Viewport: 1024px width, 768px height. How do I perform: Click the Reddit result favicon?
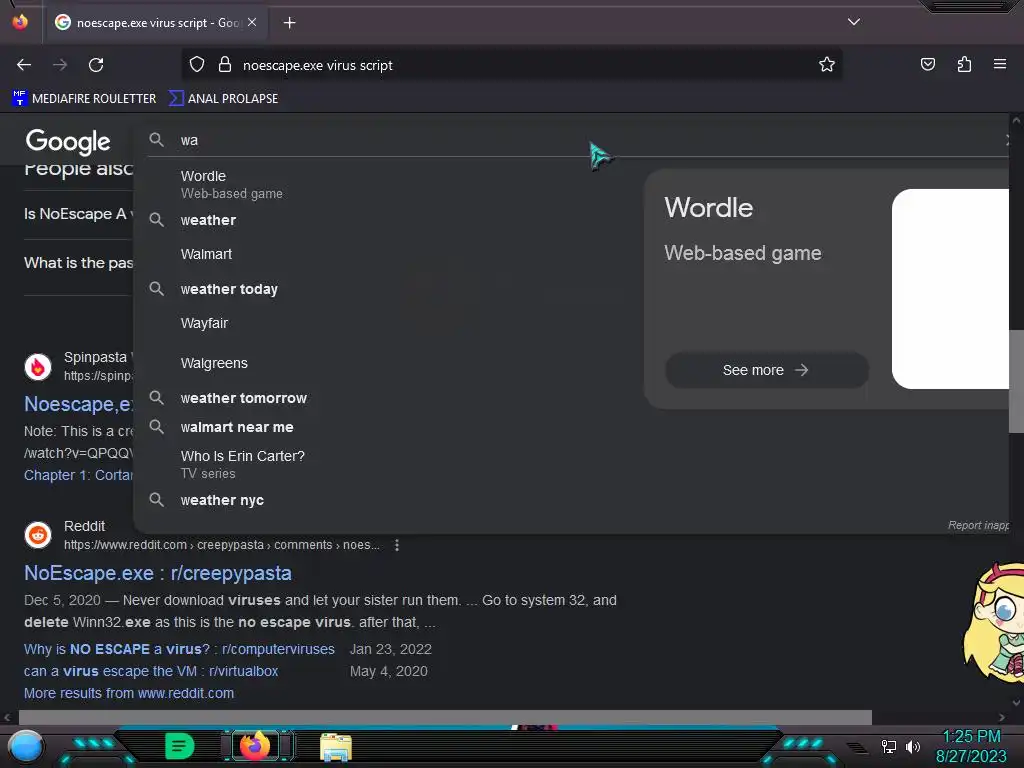tap(38, 535)
